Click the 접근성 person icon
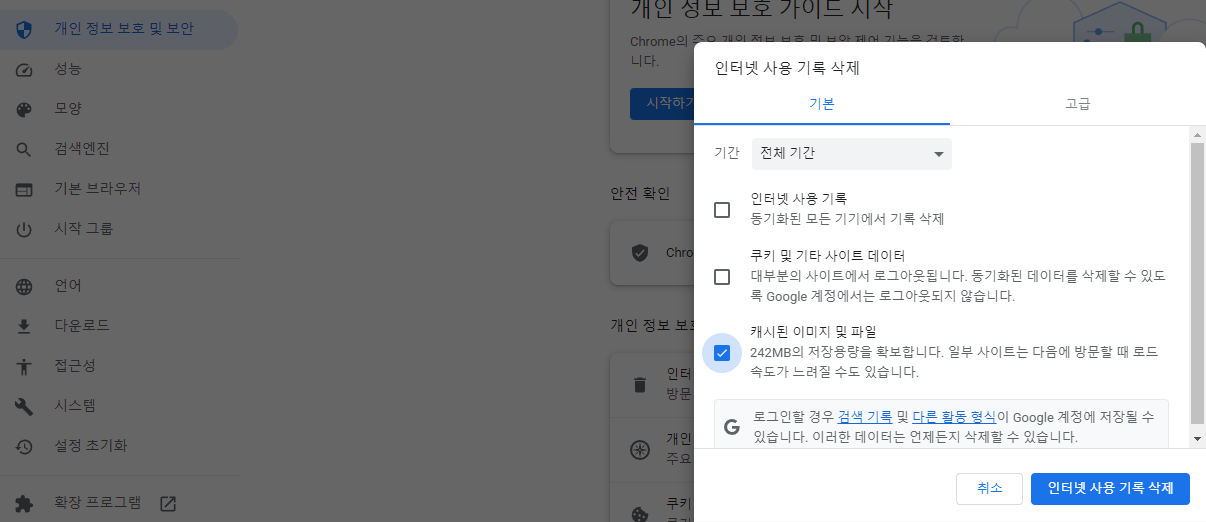1206x522 pixels. [25, 366]
